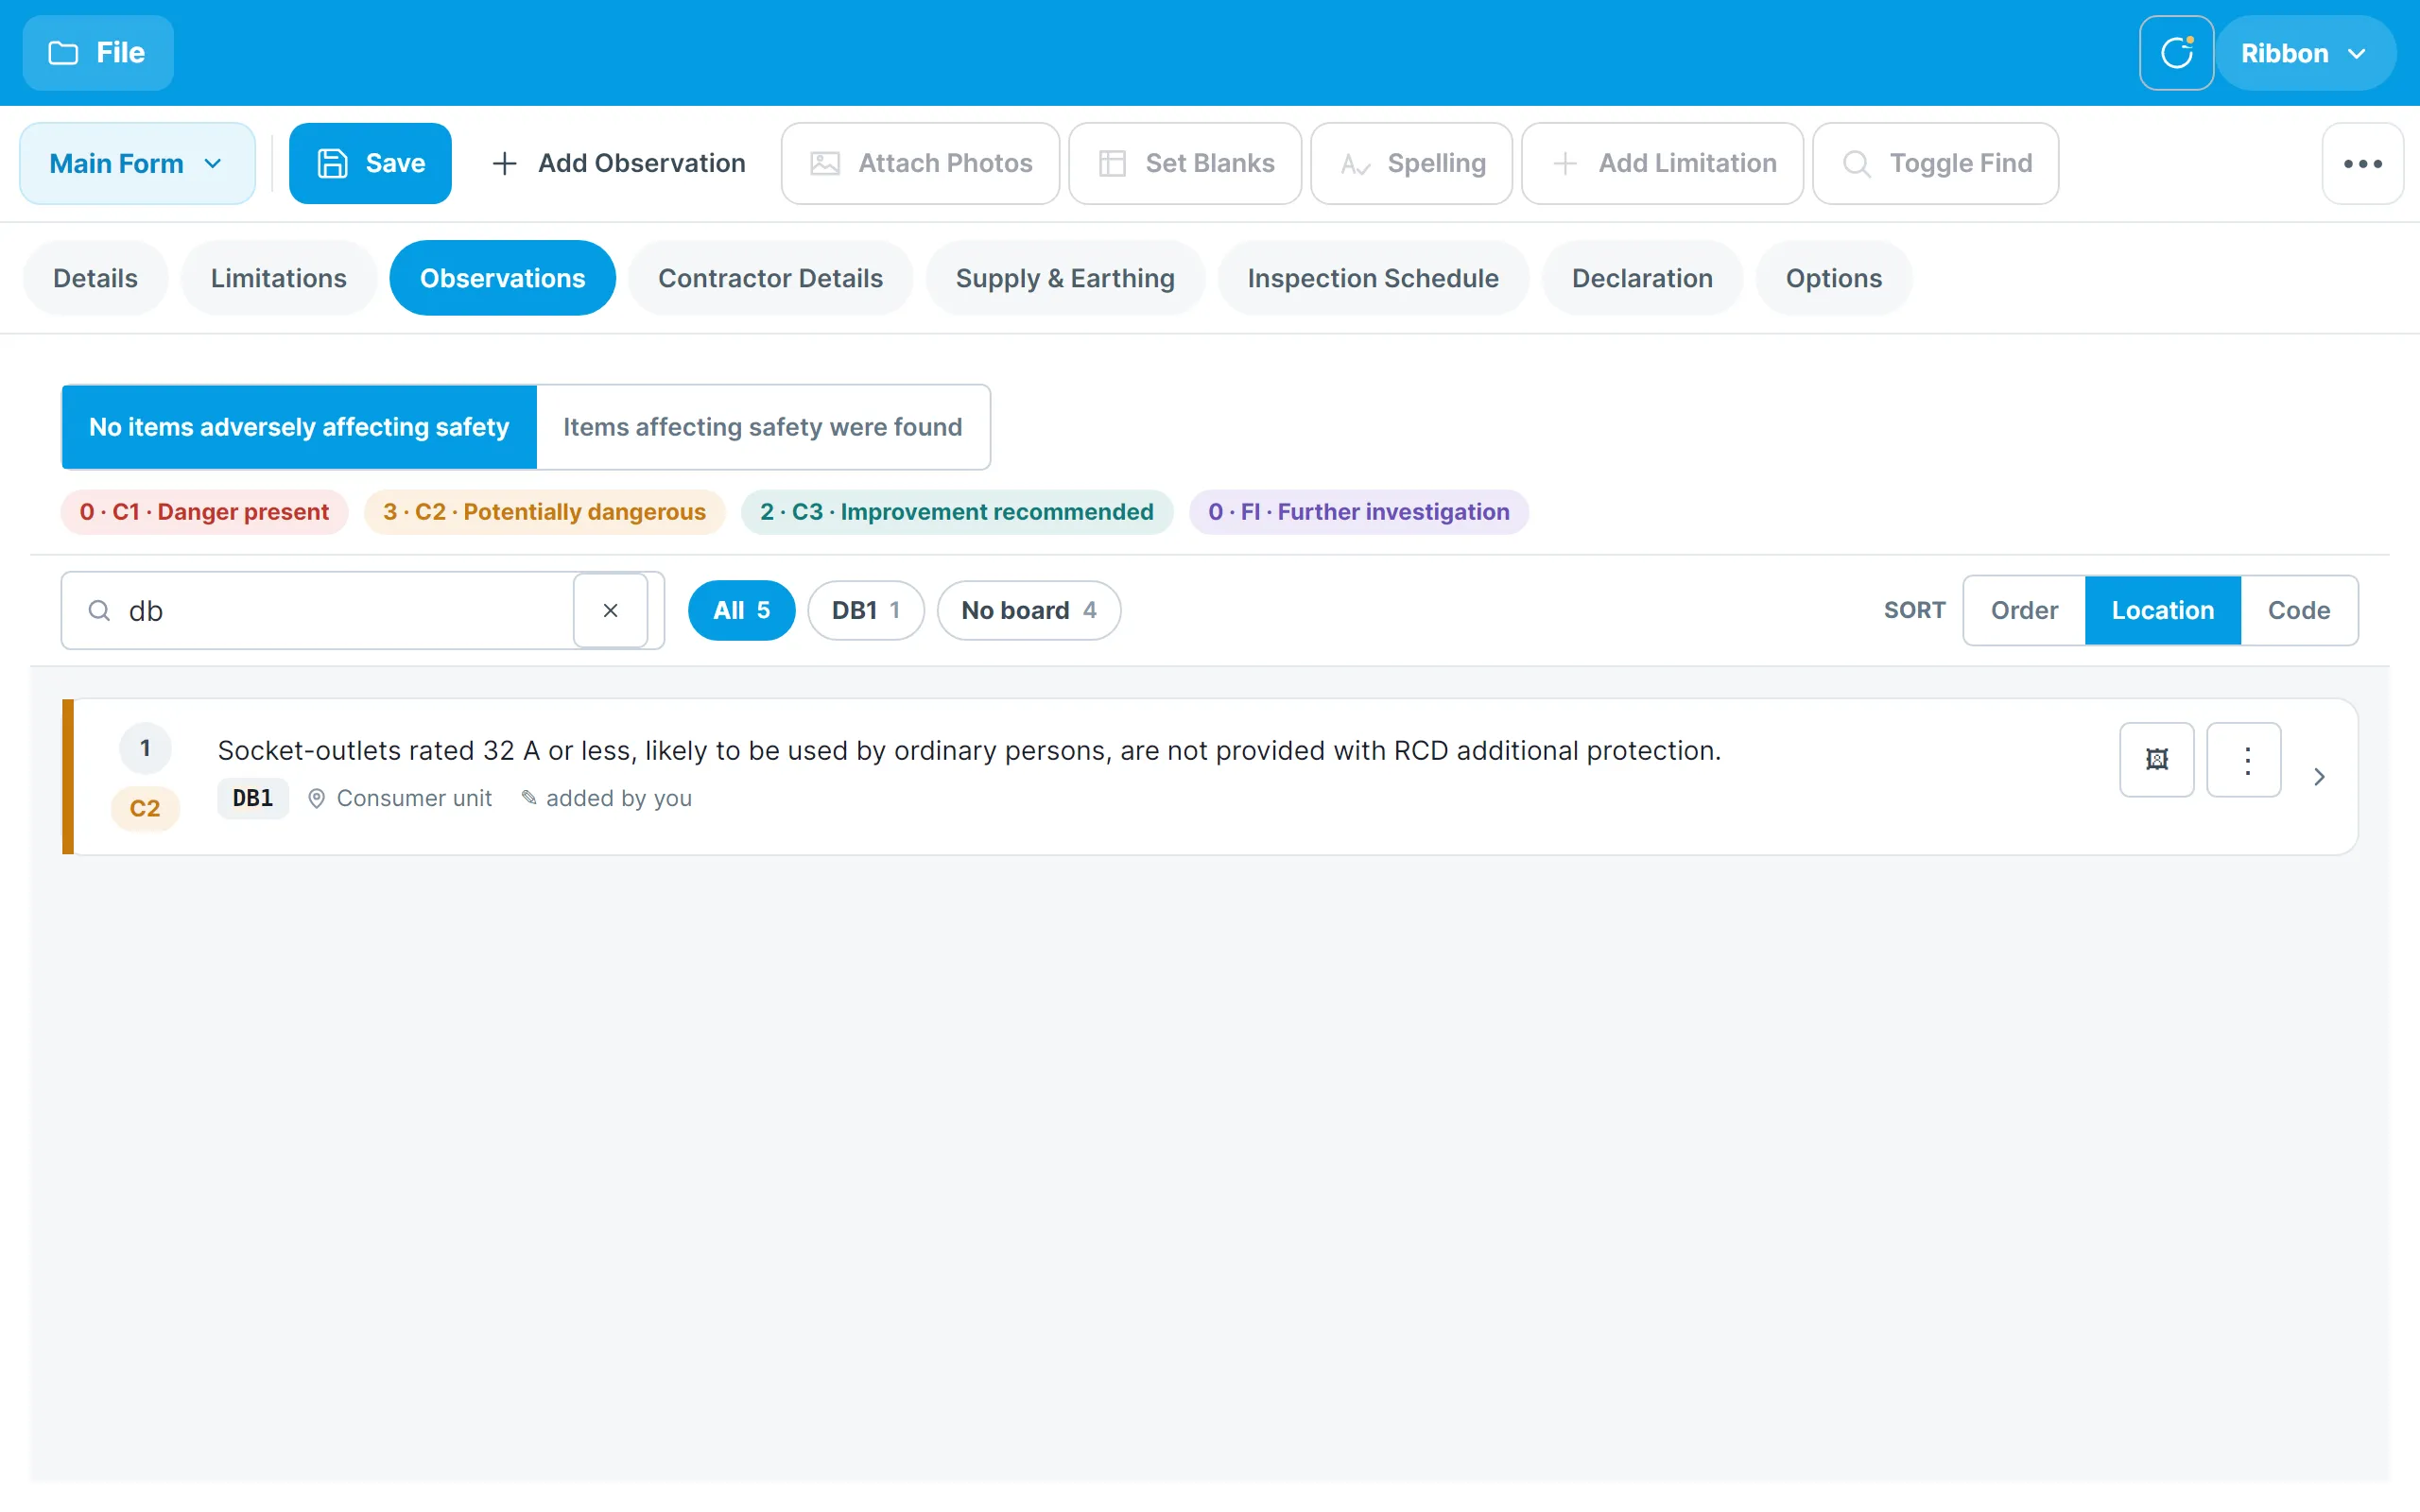Viewport: 2420px width, 1512px height.
Task: Open the File menu
Action: tap(98, 53)
